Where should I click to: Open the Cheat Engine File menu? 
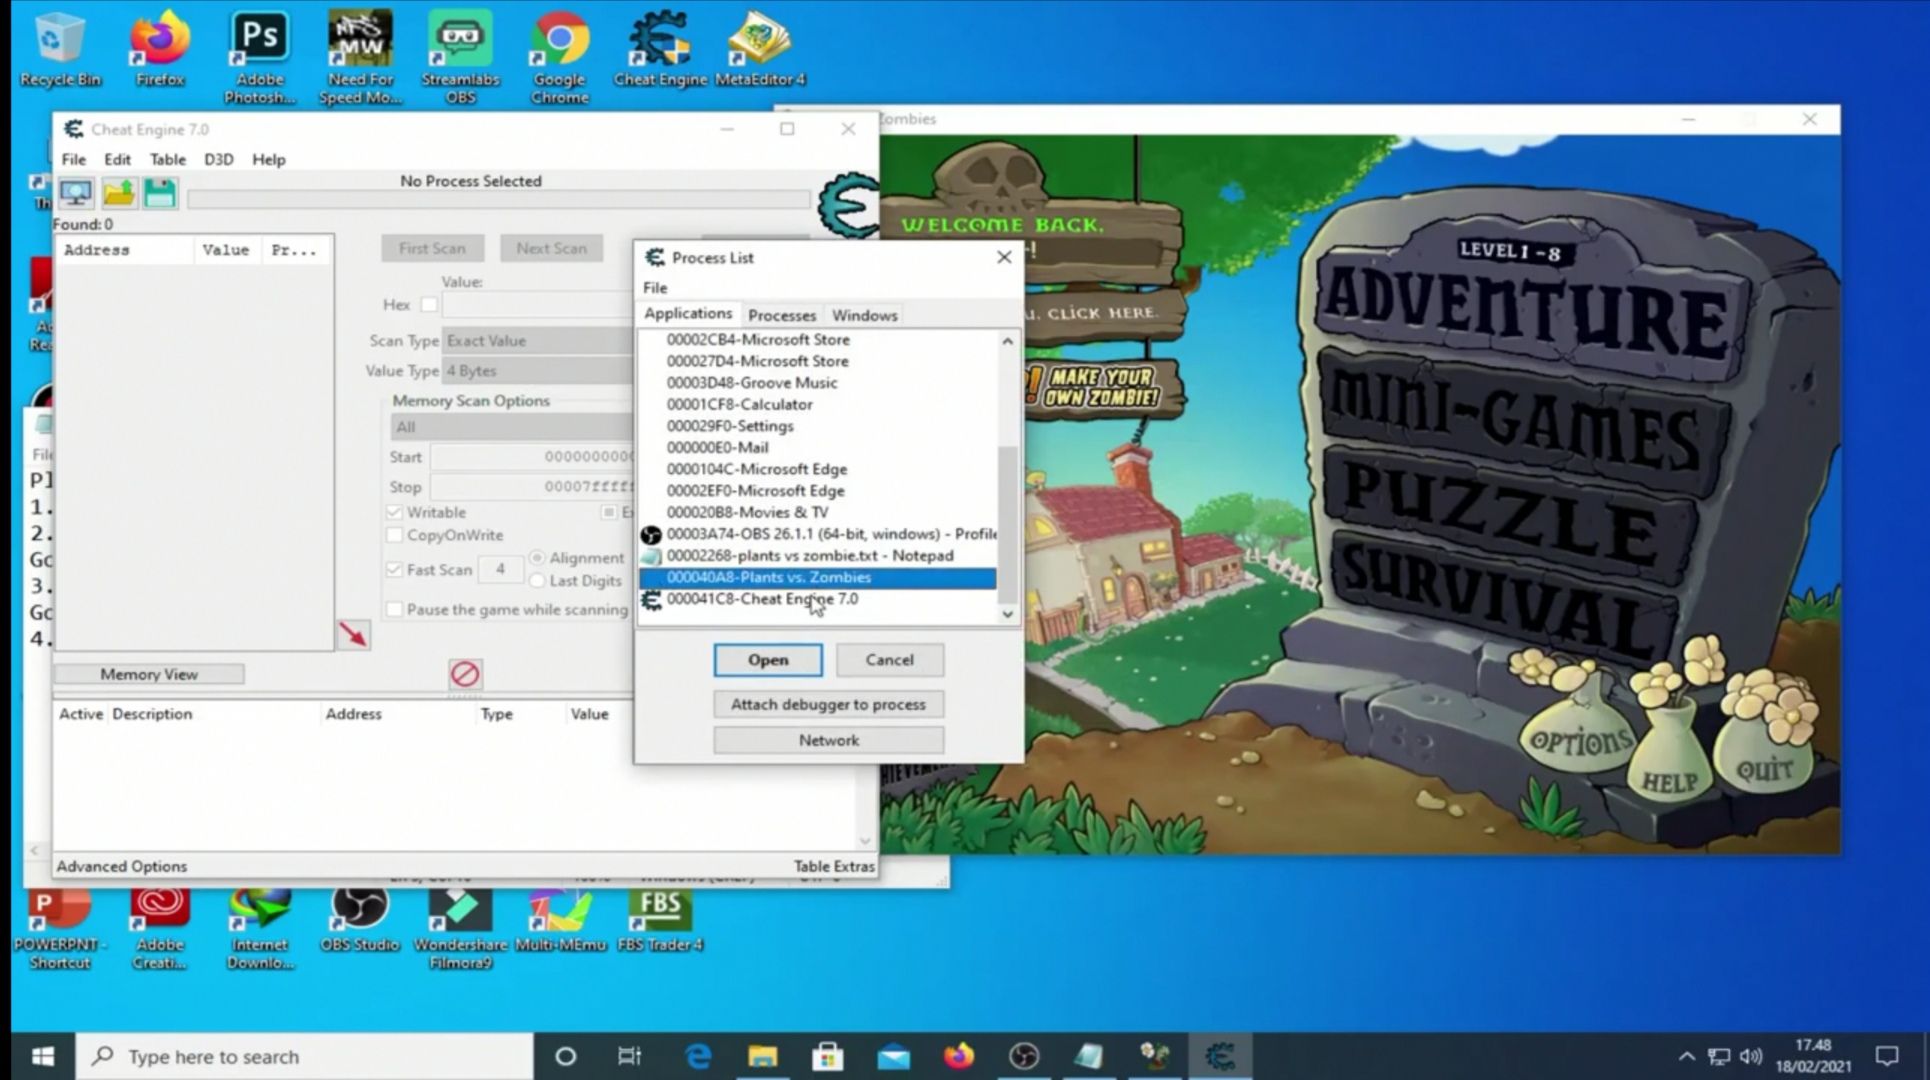pos(73,159)
